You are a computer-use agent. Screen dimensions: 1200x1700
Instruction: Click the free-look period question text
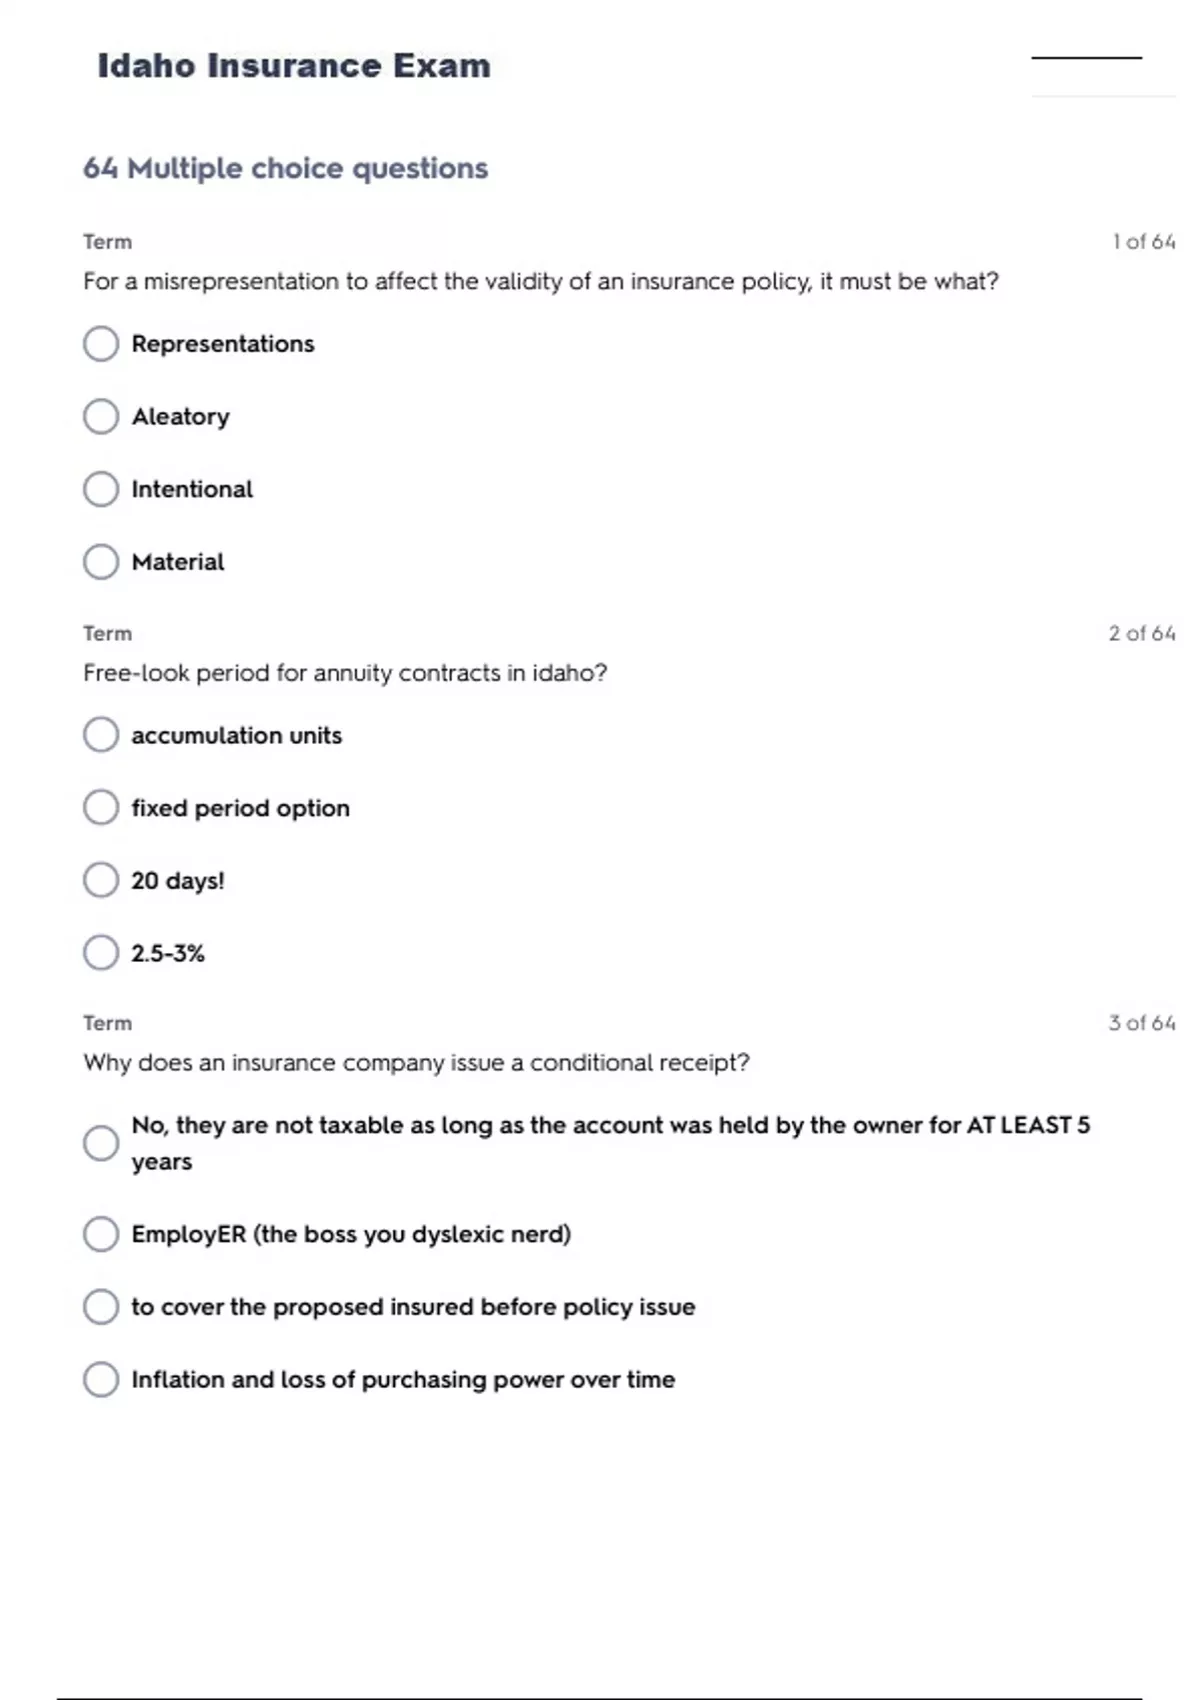pos(345,673)
